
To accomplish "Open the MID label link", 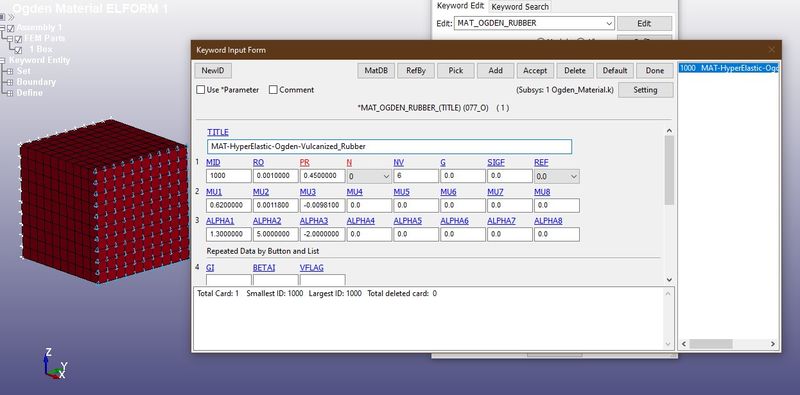I will (x=213, y=162).
